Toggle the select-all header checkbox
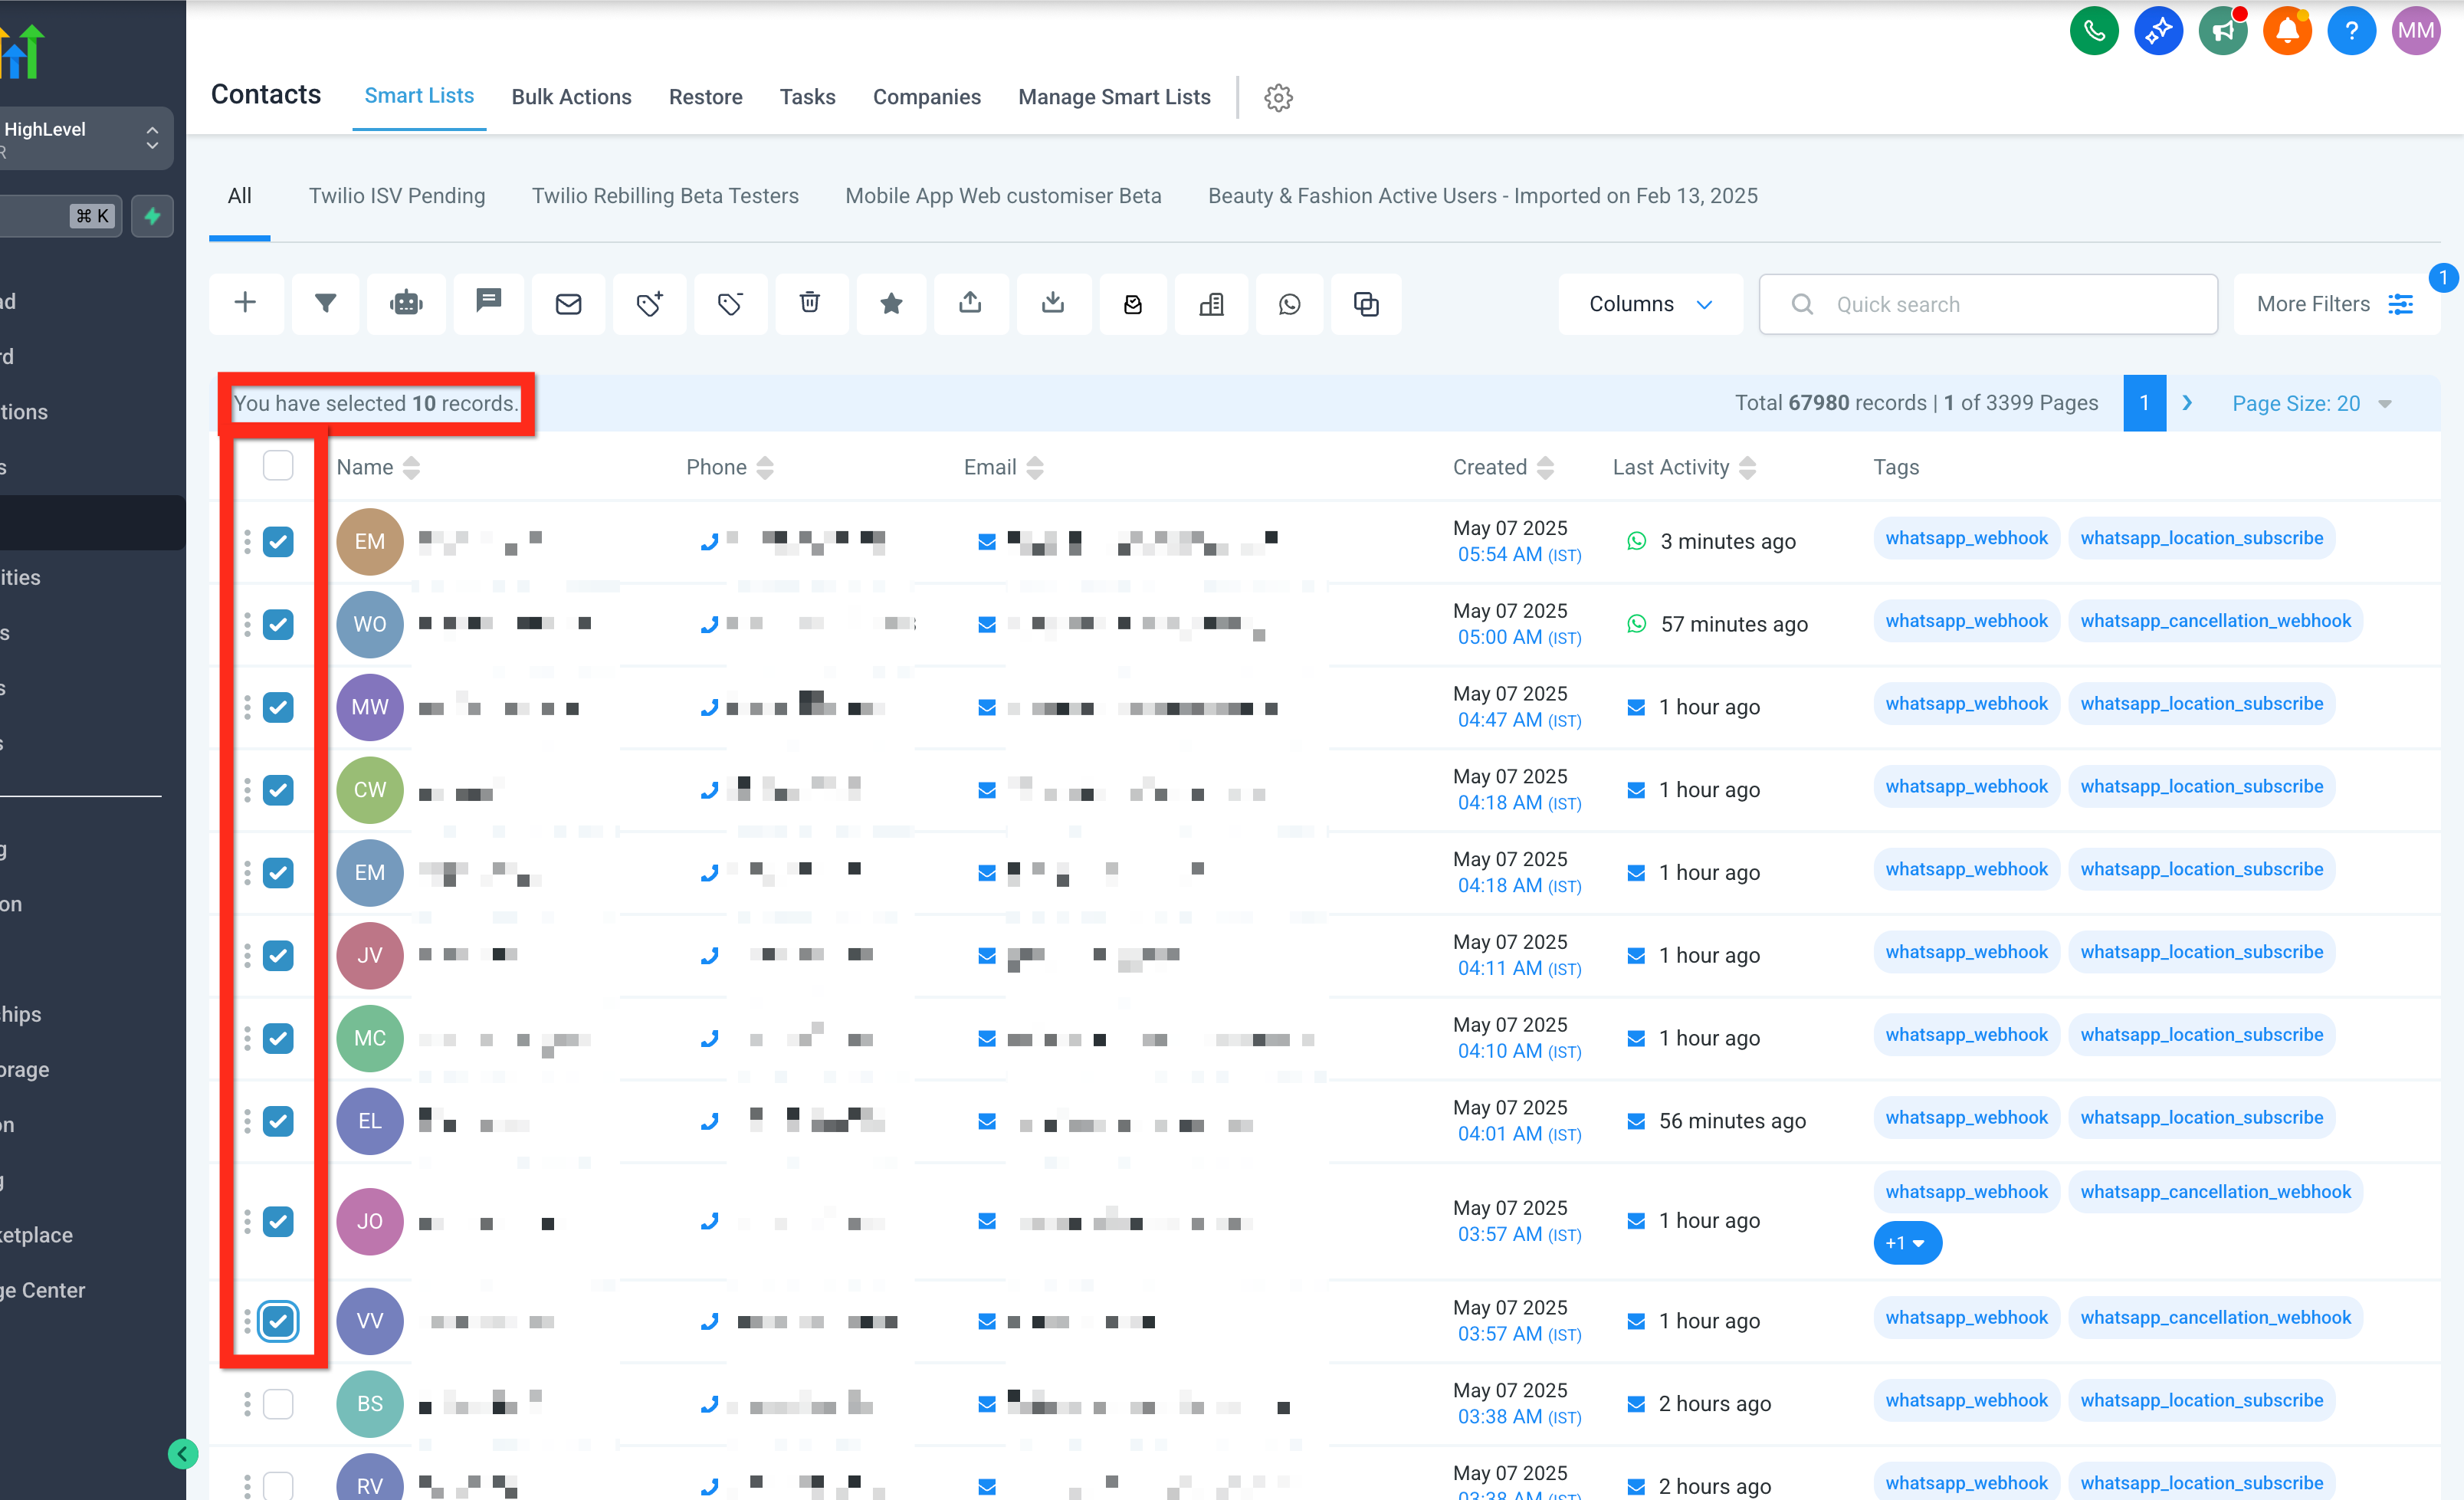The image size is (2464, 1500). click(x=278, y=466)
